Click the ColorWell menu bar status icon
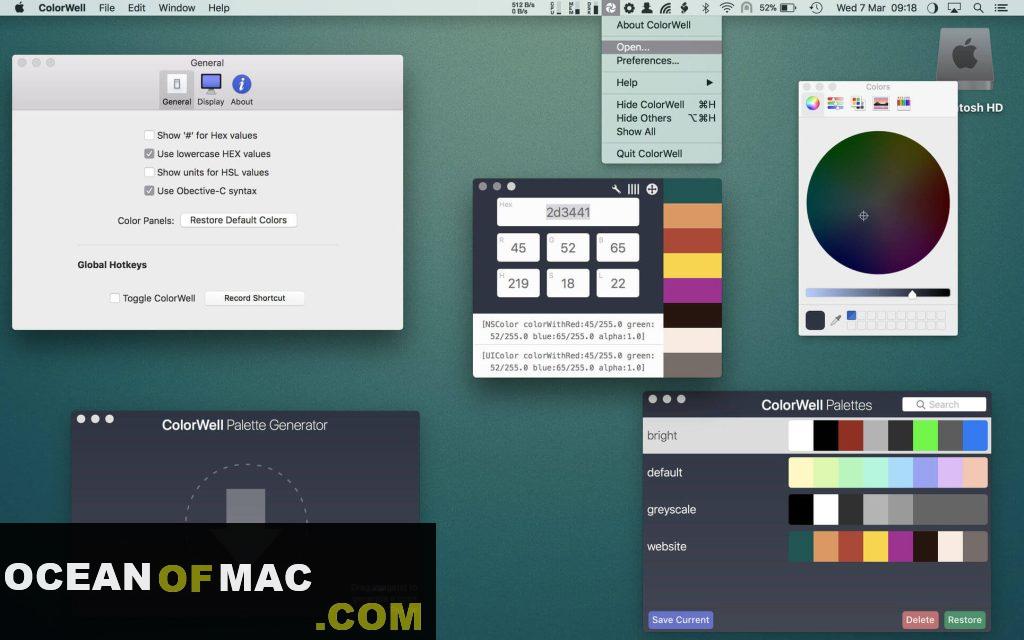The width and height of the screenshot is (1024, 640). (610, 8)
